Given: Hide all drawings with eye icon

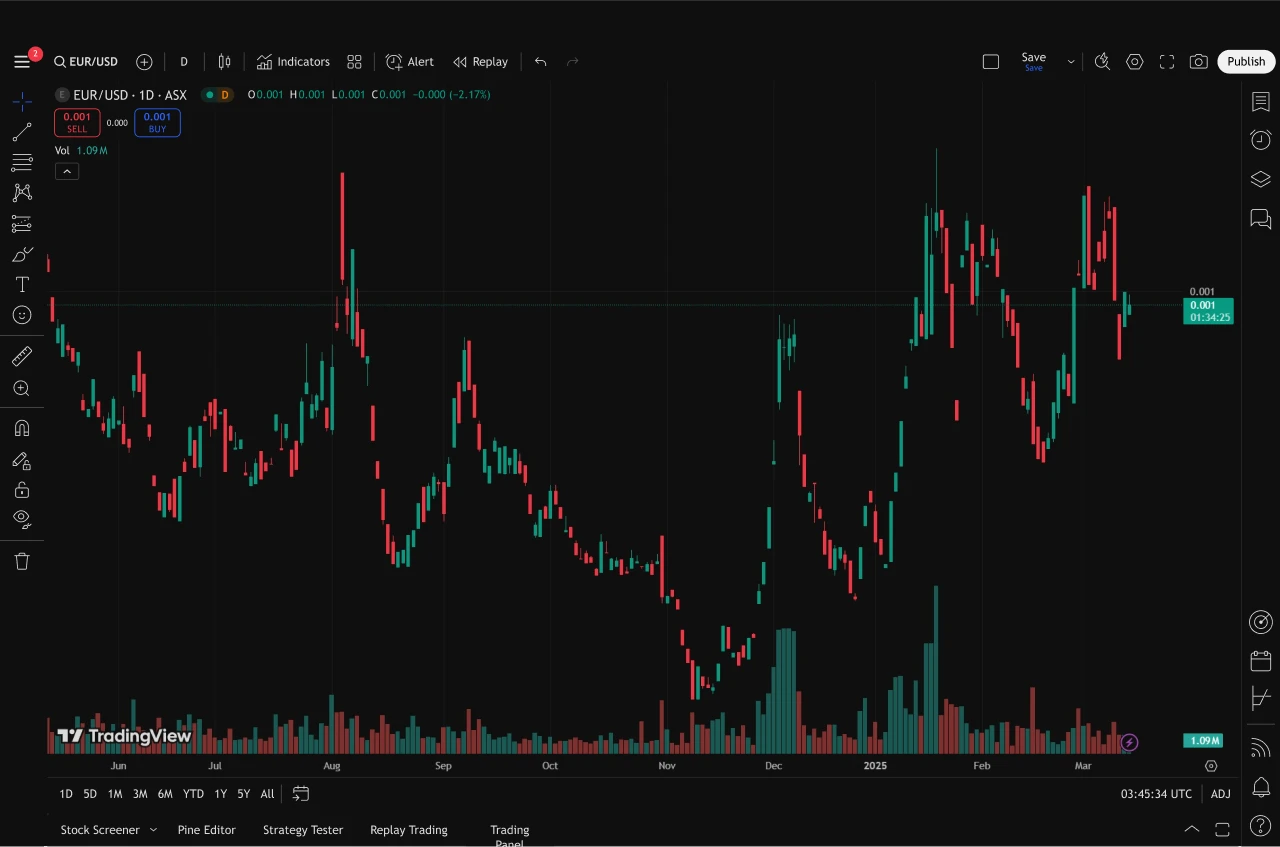Looking at the screenshot, I should click(22, 518).
